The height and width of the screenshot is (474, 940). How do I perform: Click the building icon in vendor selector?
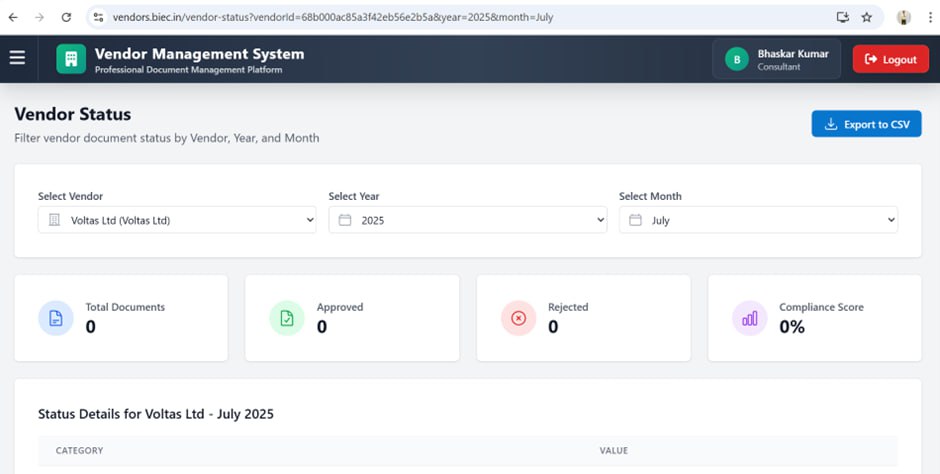[x=54, y=220]
